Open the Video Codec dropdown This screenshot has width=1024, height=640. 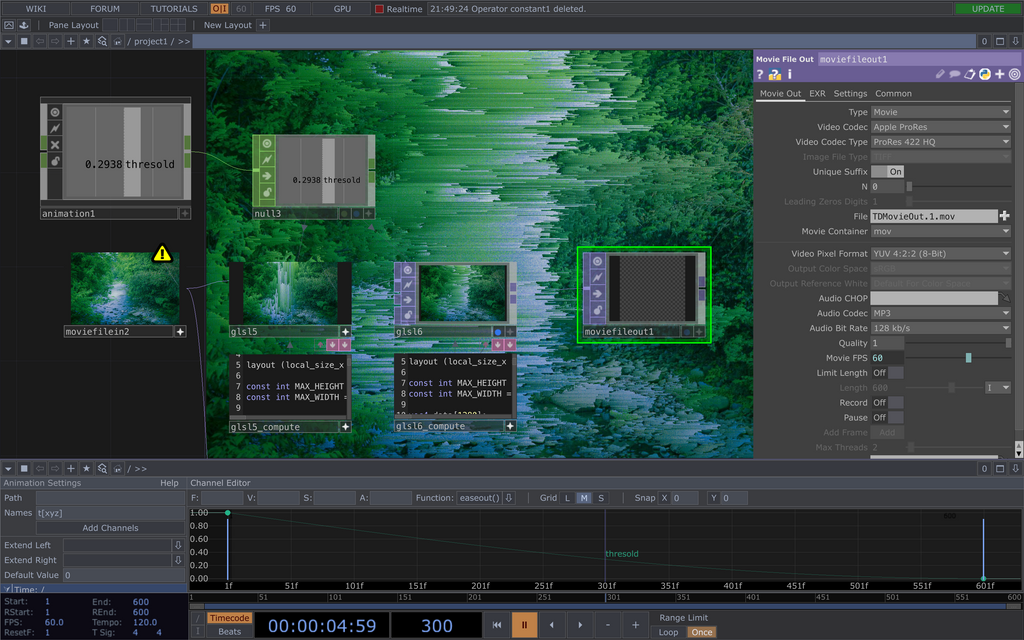[x=940, y=127]
